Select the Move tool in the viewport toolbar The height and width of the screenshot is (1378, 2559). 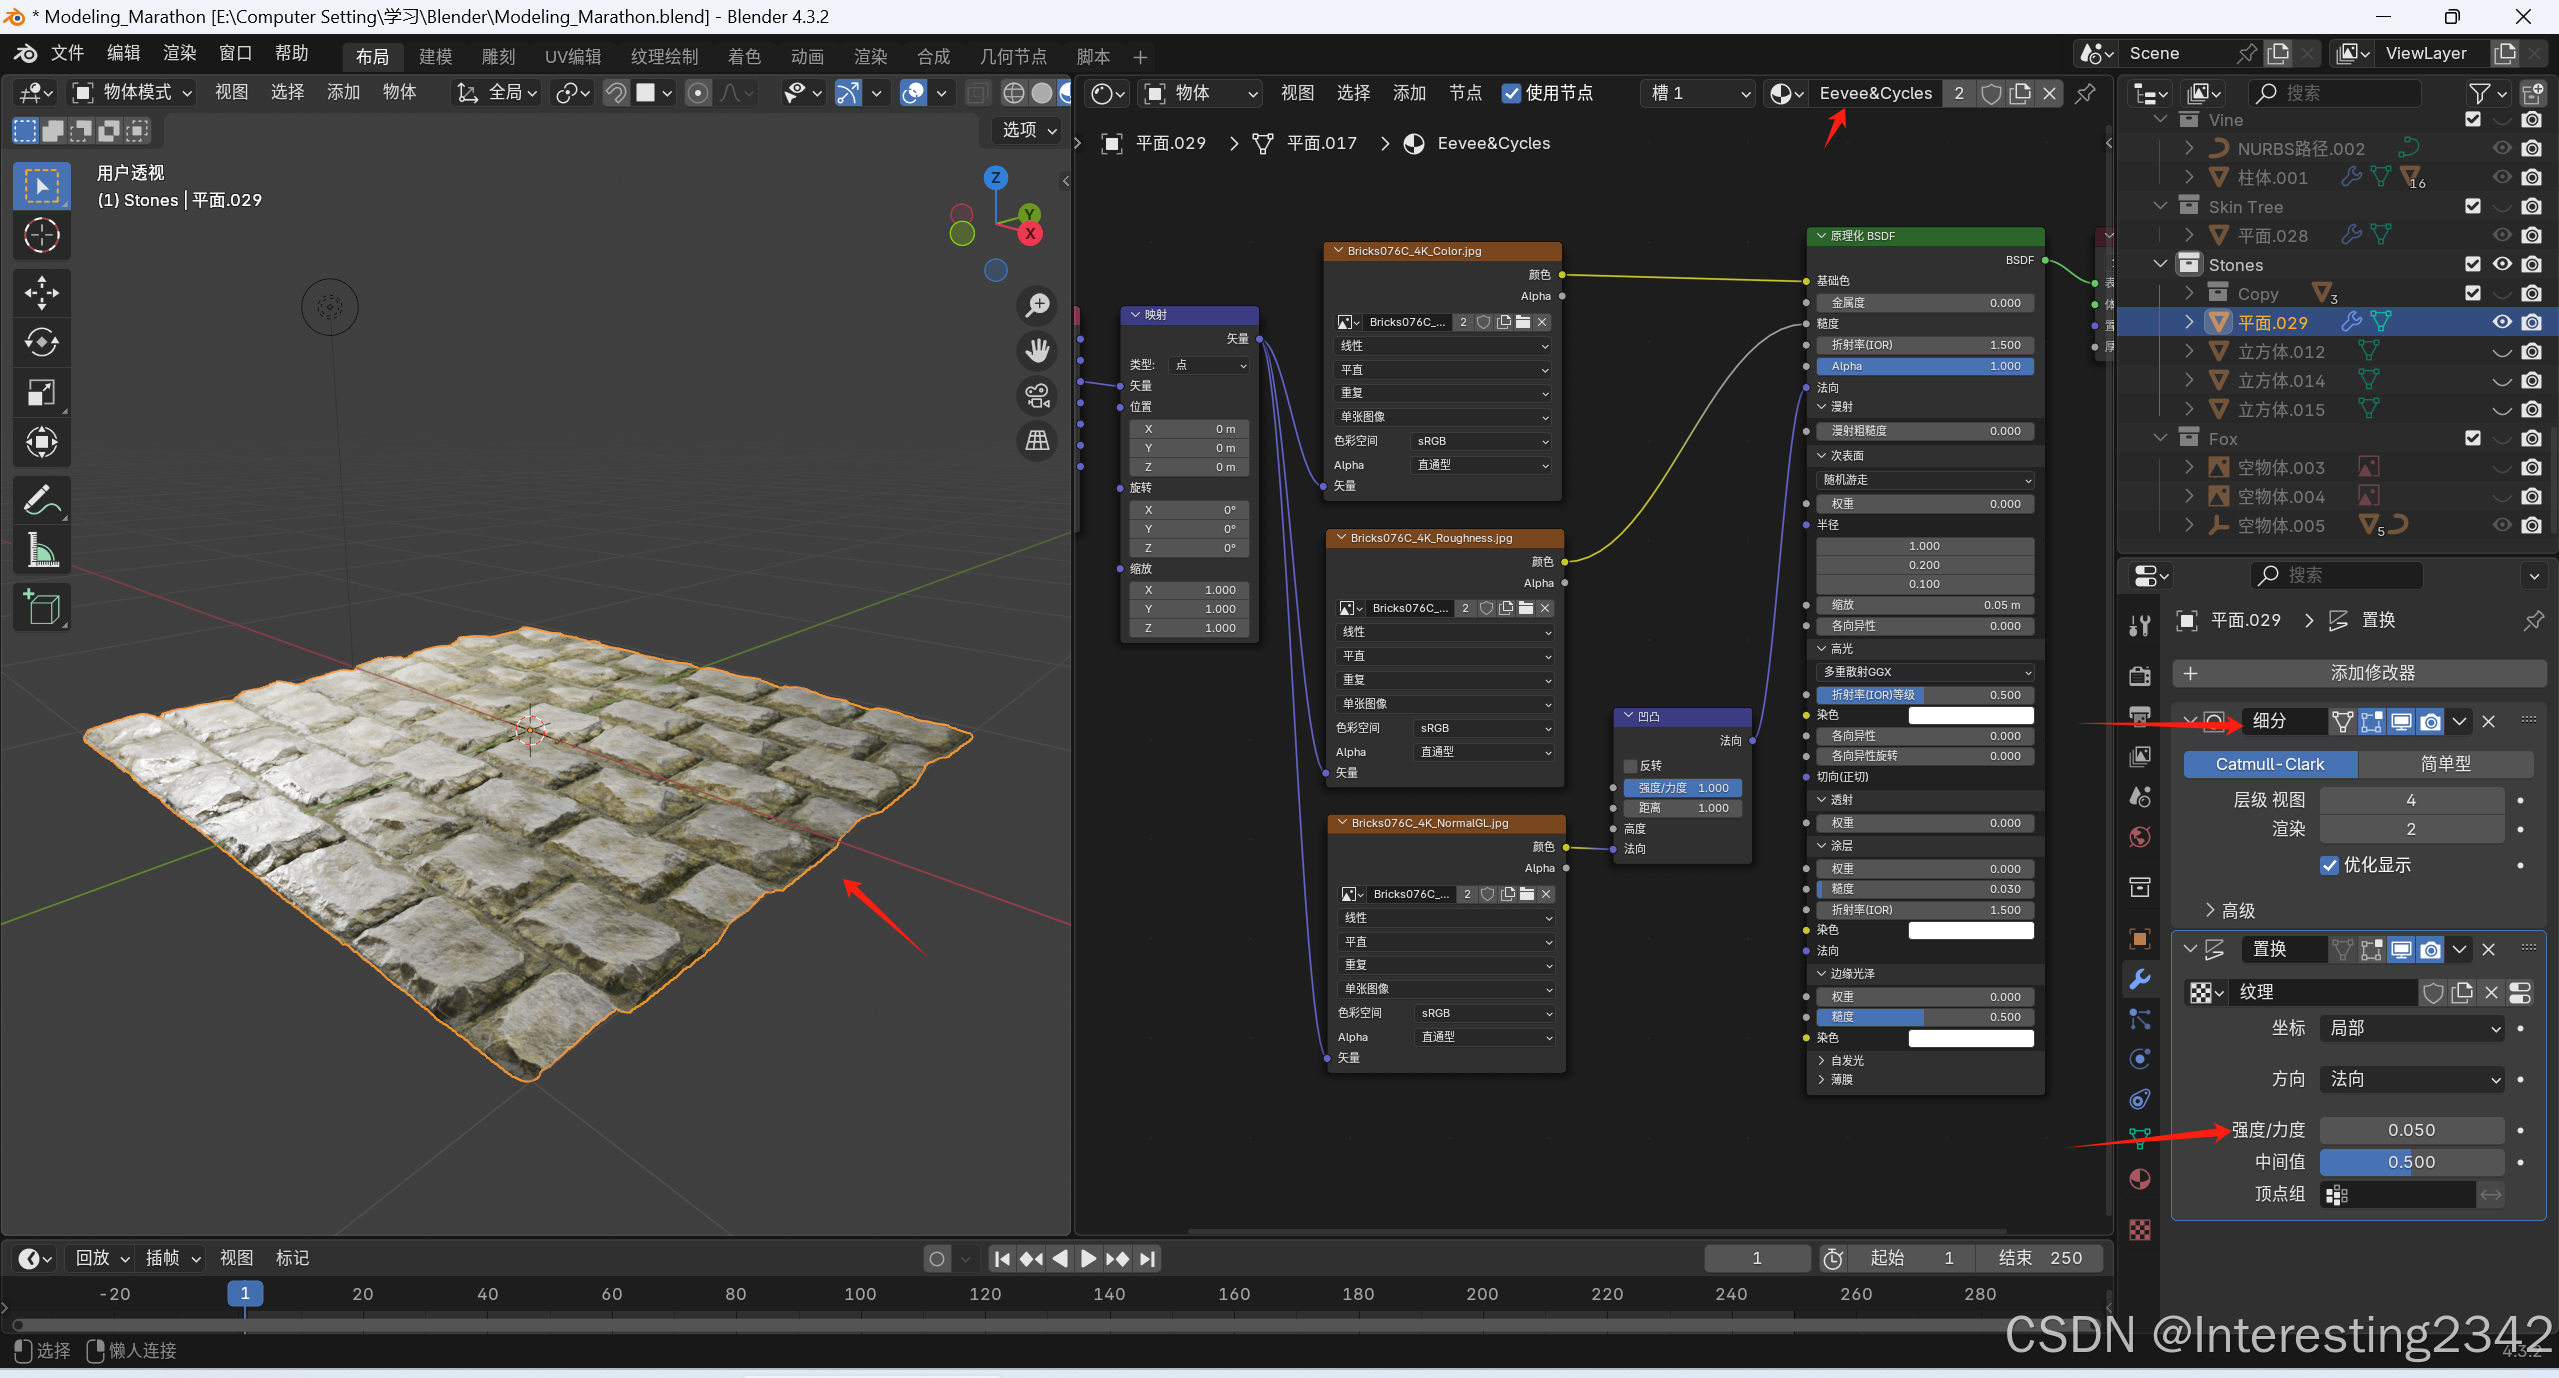41,293
